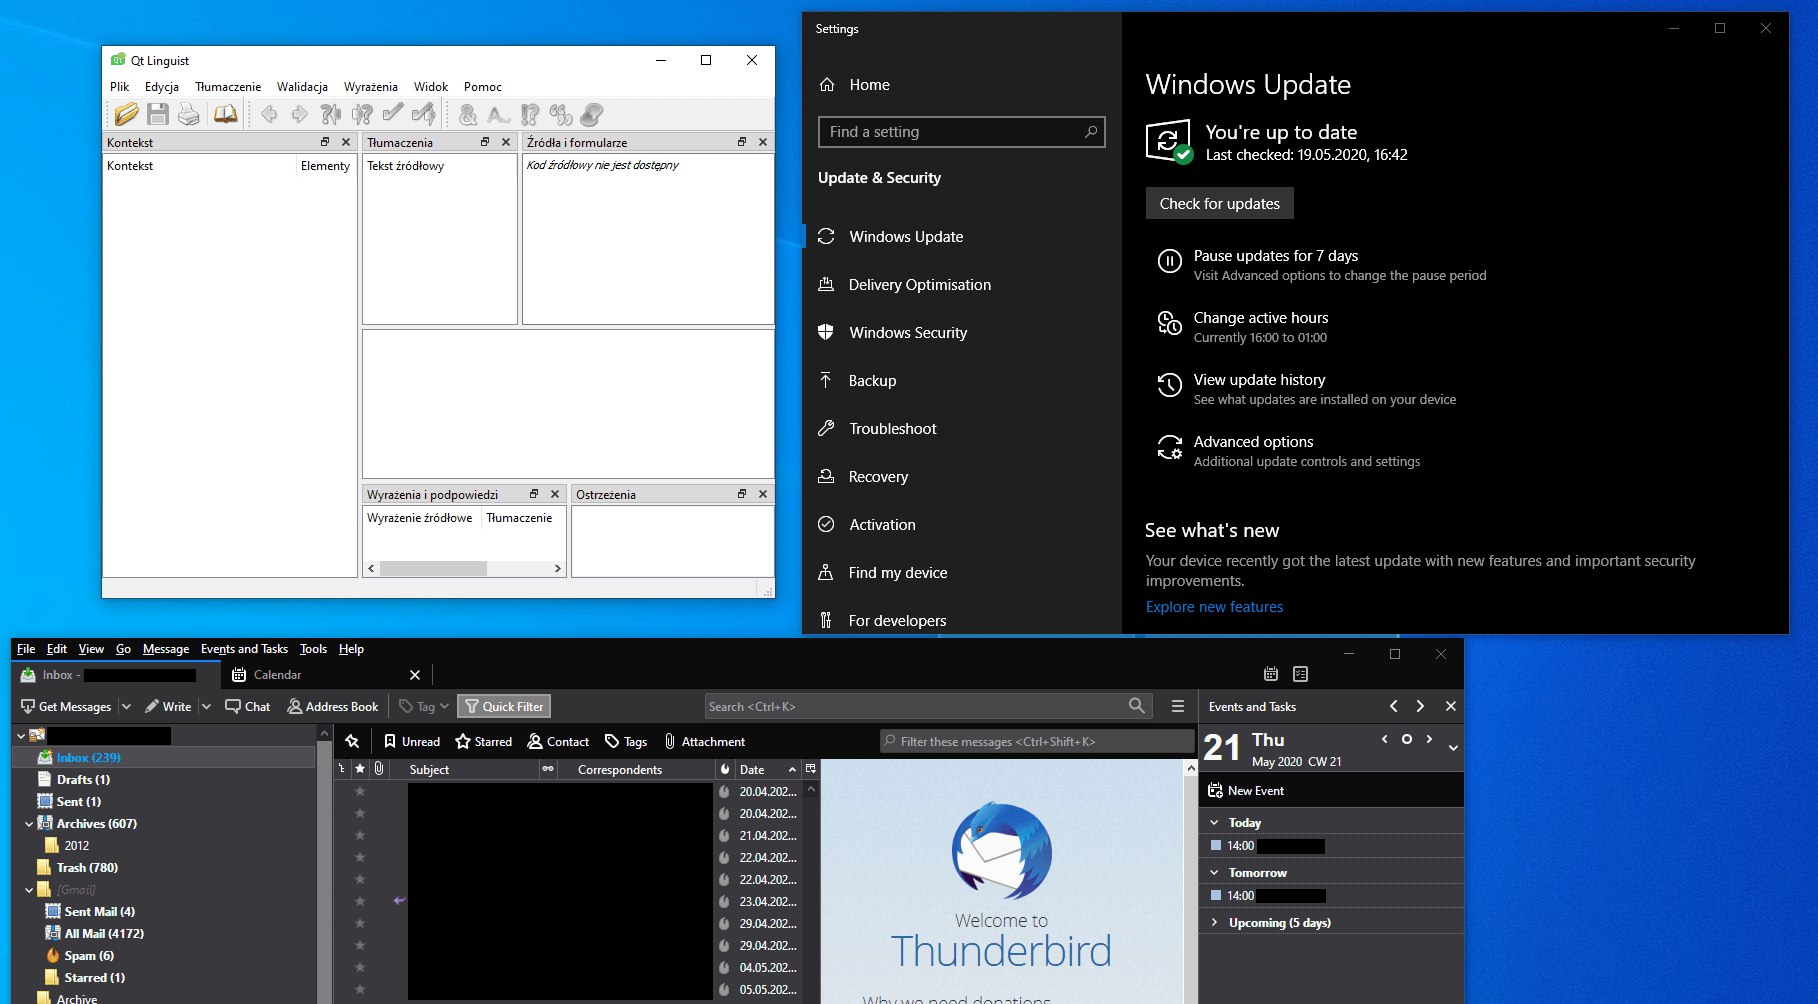Click the Next unfinished icon in Qt Linguist
1818x1004 pixels.
pyautogui.click(x=362, y=114)
